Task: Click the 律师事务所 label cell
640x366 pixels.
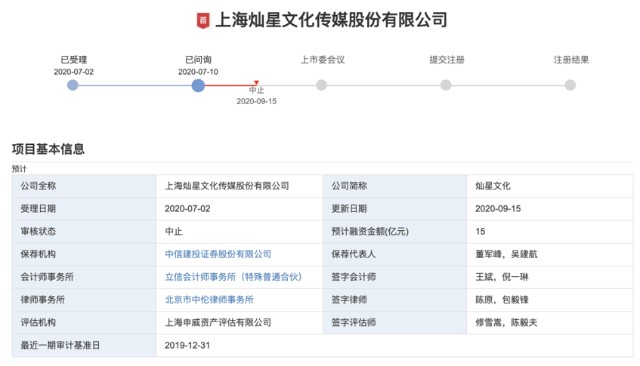Action: click(84, 300)
